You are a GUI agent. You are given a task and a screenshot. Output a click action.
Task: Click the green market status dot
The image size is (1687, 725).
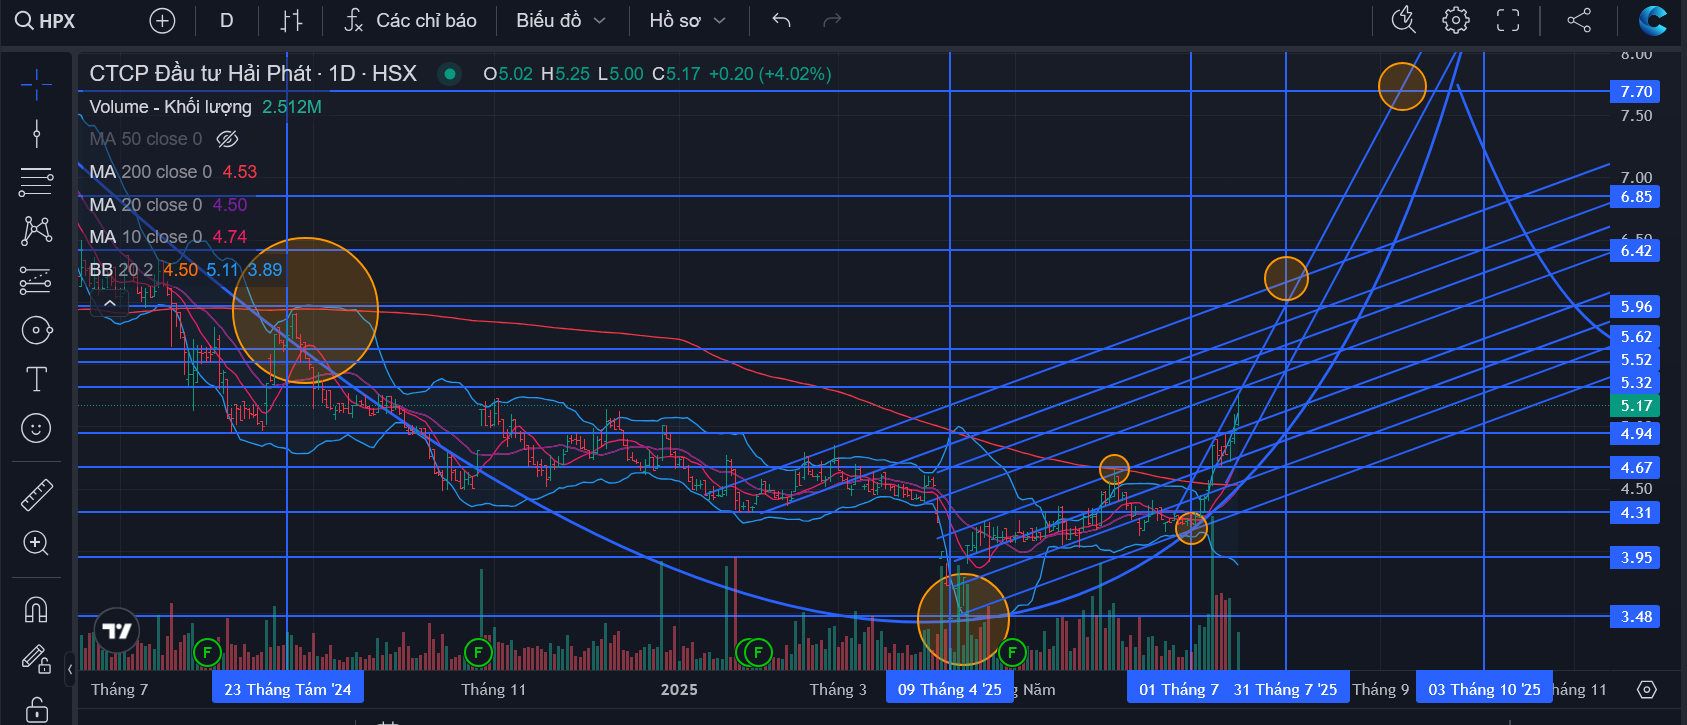[450, 73]
